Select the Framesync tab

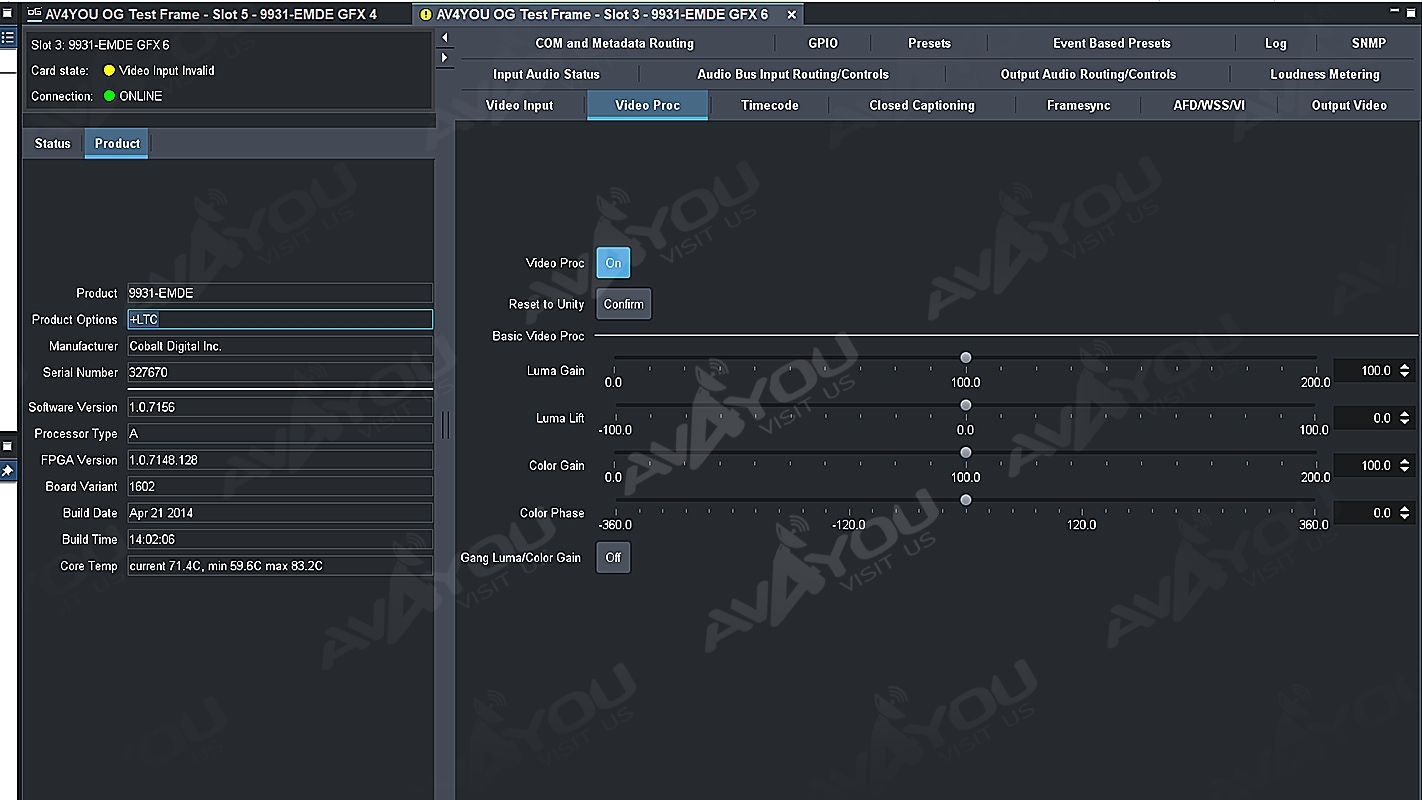[1078, 105]
